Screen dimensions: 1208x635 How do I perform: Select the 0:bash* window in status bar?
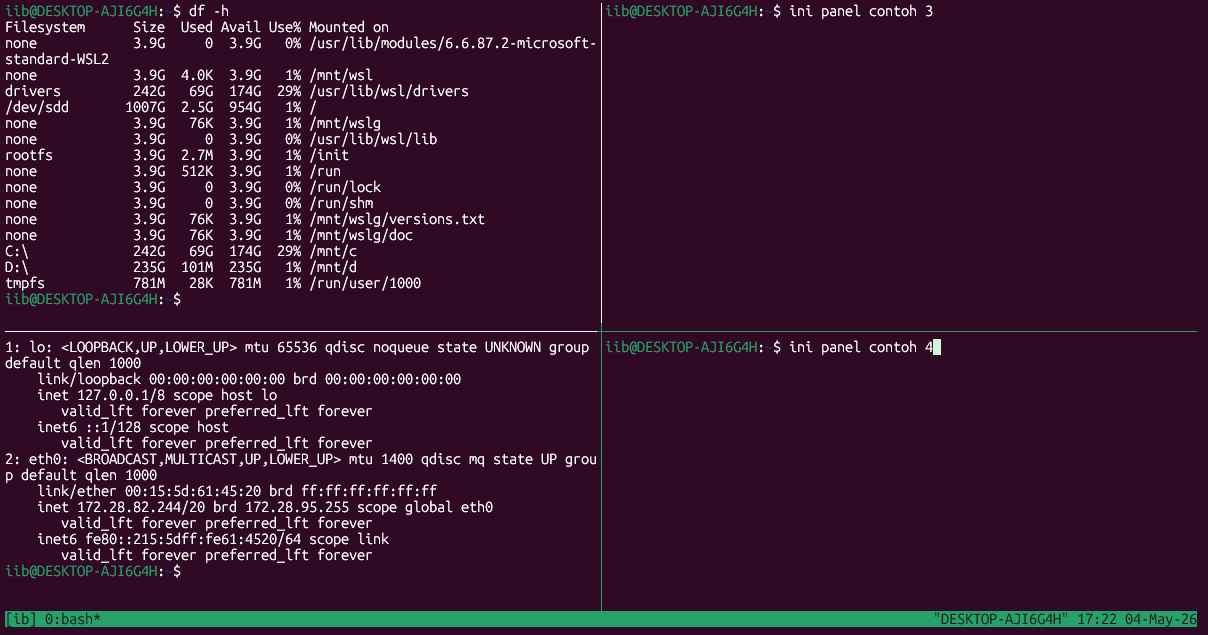click(x=73, y=620)
